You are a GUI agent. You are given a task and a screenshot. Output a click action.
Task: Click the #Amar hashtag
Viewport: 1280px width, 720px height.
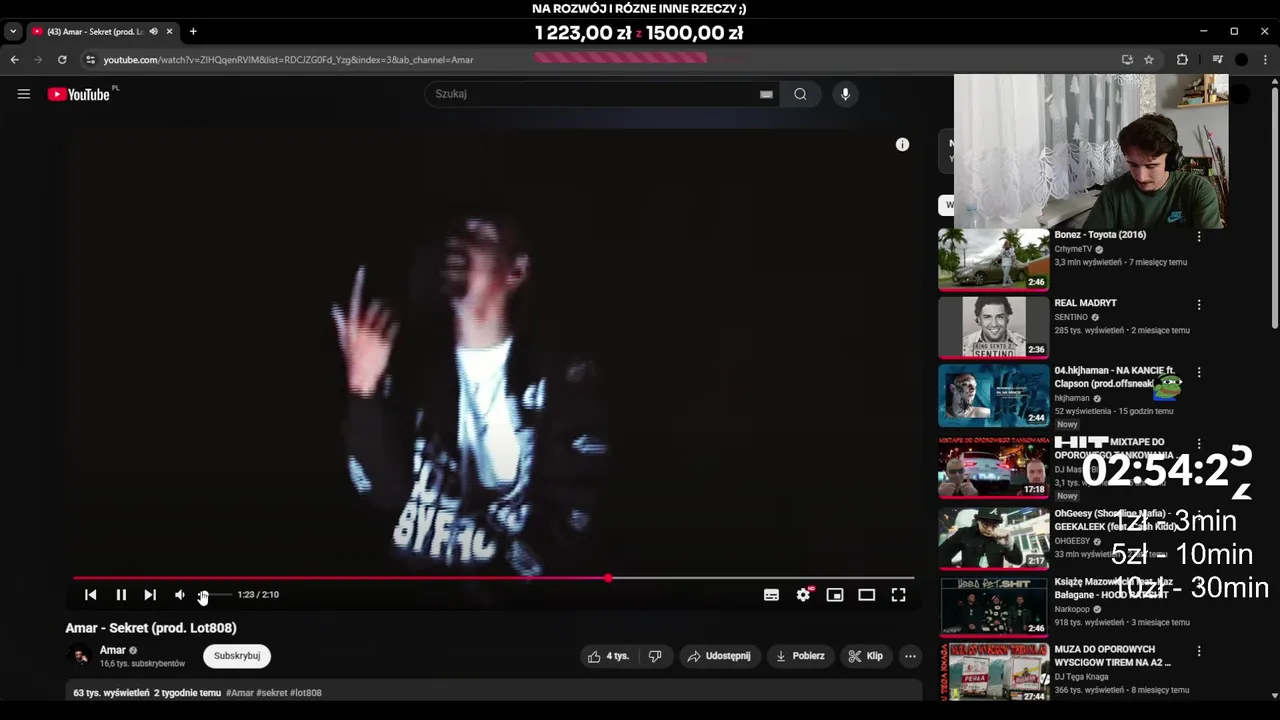[240, 693]
